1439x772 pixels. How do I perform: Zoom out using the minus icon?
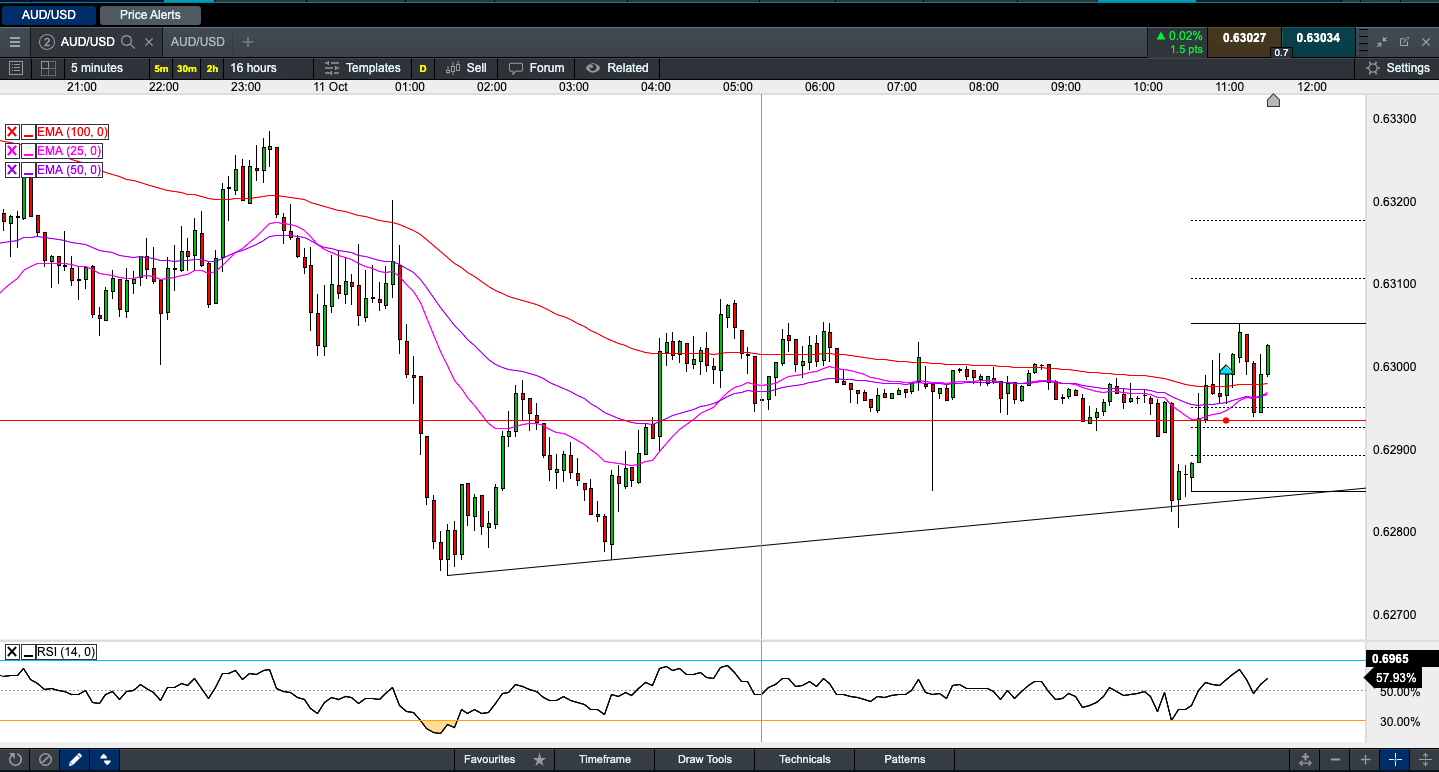(1336, 759)
